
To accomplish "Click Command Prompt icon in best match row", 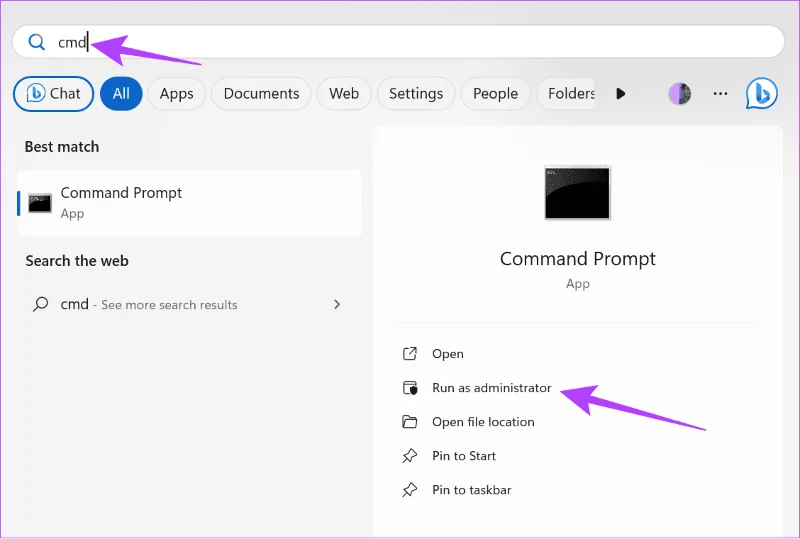I will coord(40,203).
